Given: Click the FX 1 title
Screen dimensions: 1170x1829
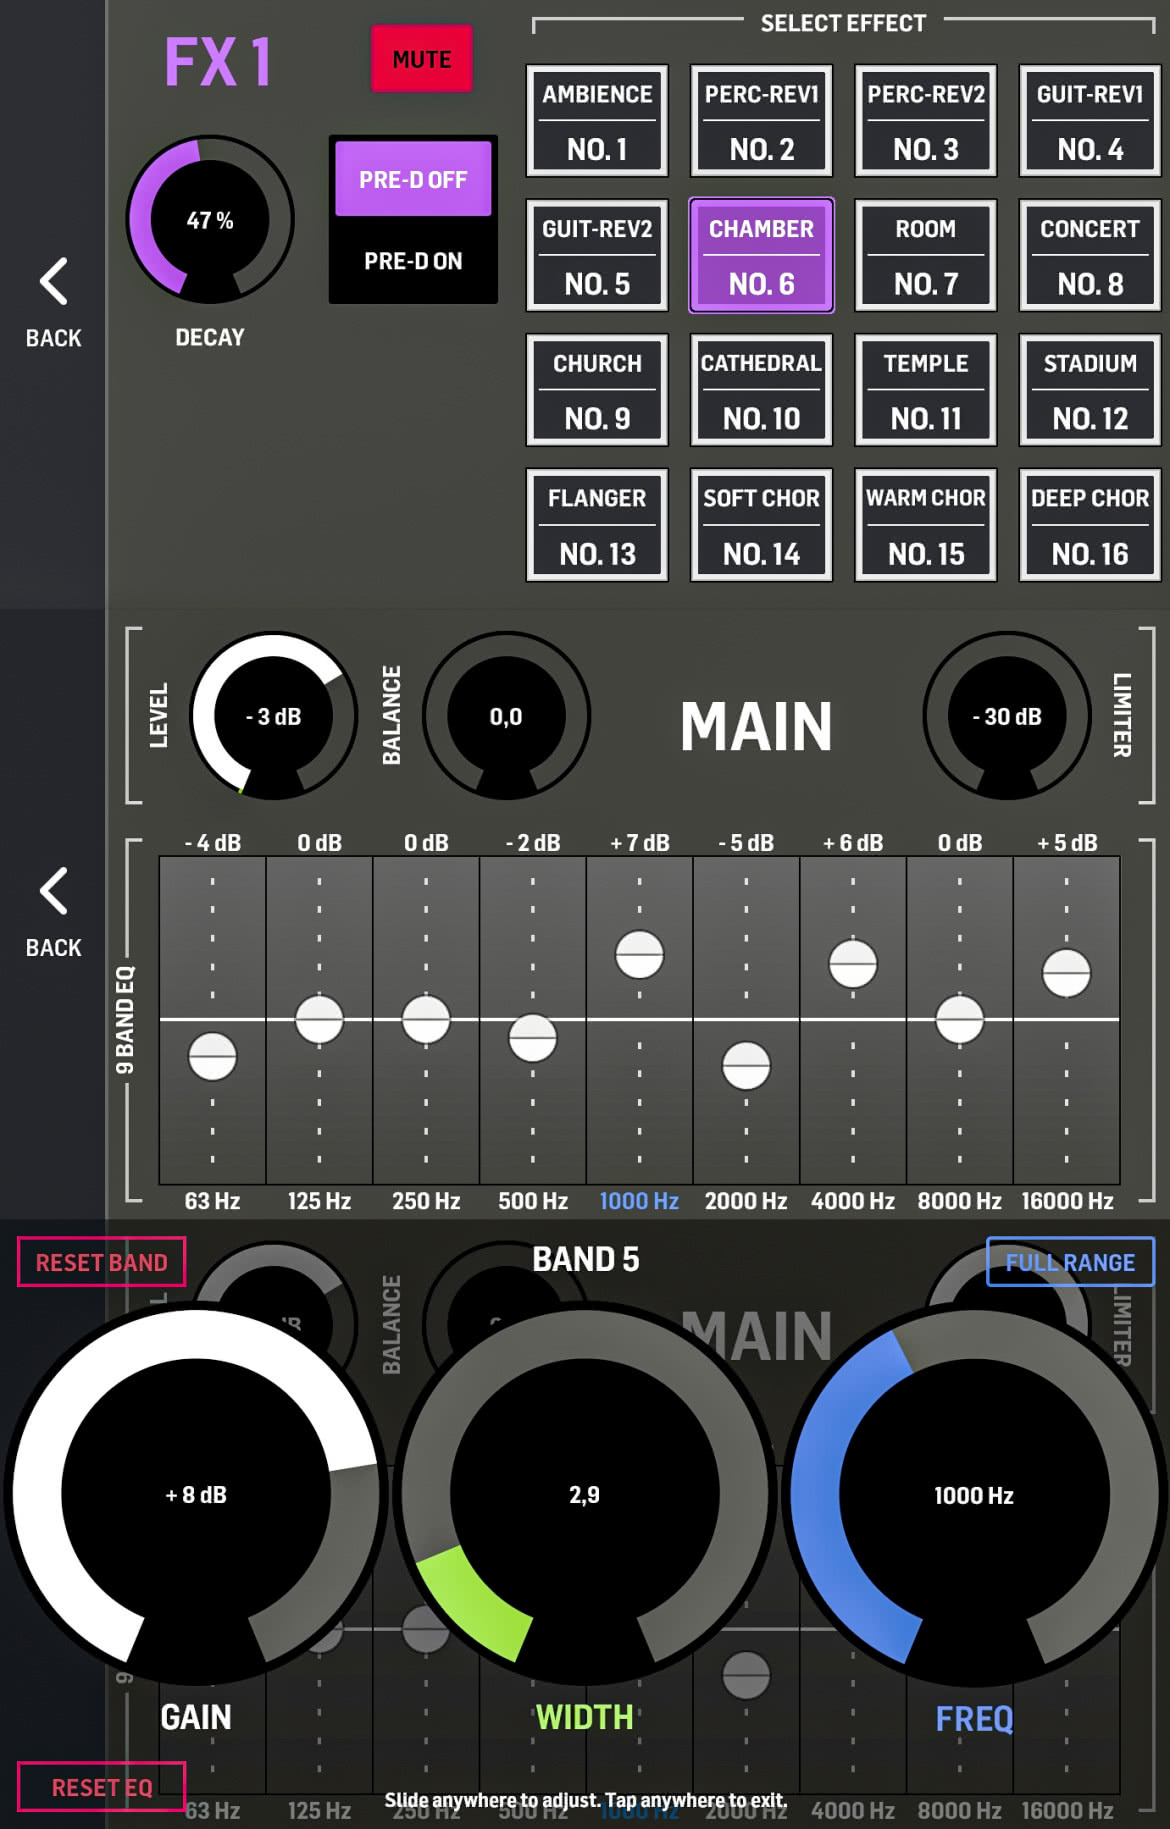Looking at the screenshot, I should click(218, 62).
